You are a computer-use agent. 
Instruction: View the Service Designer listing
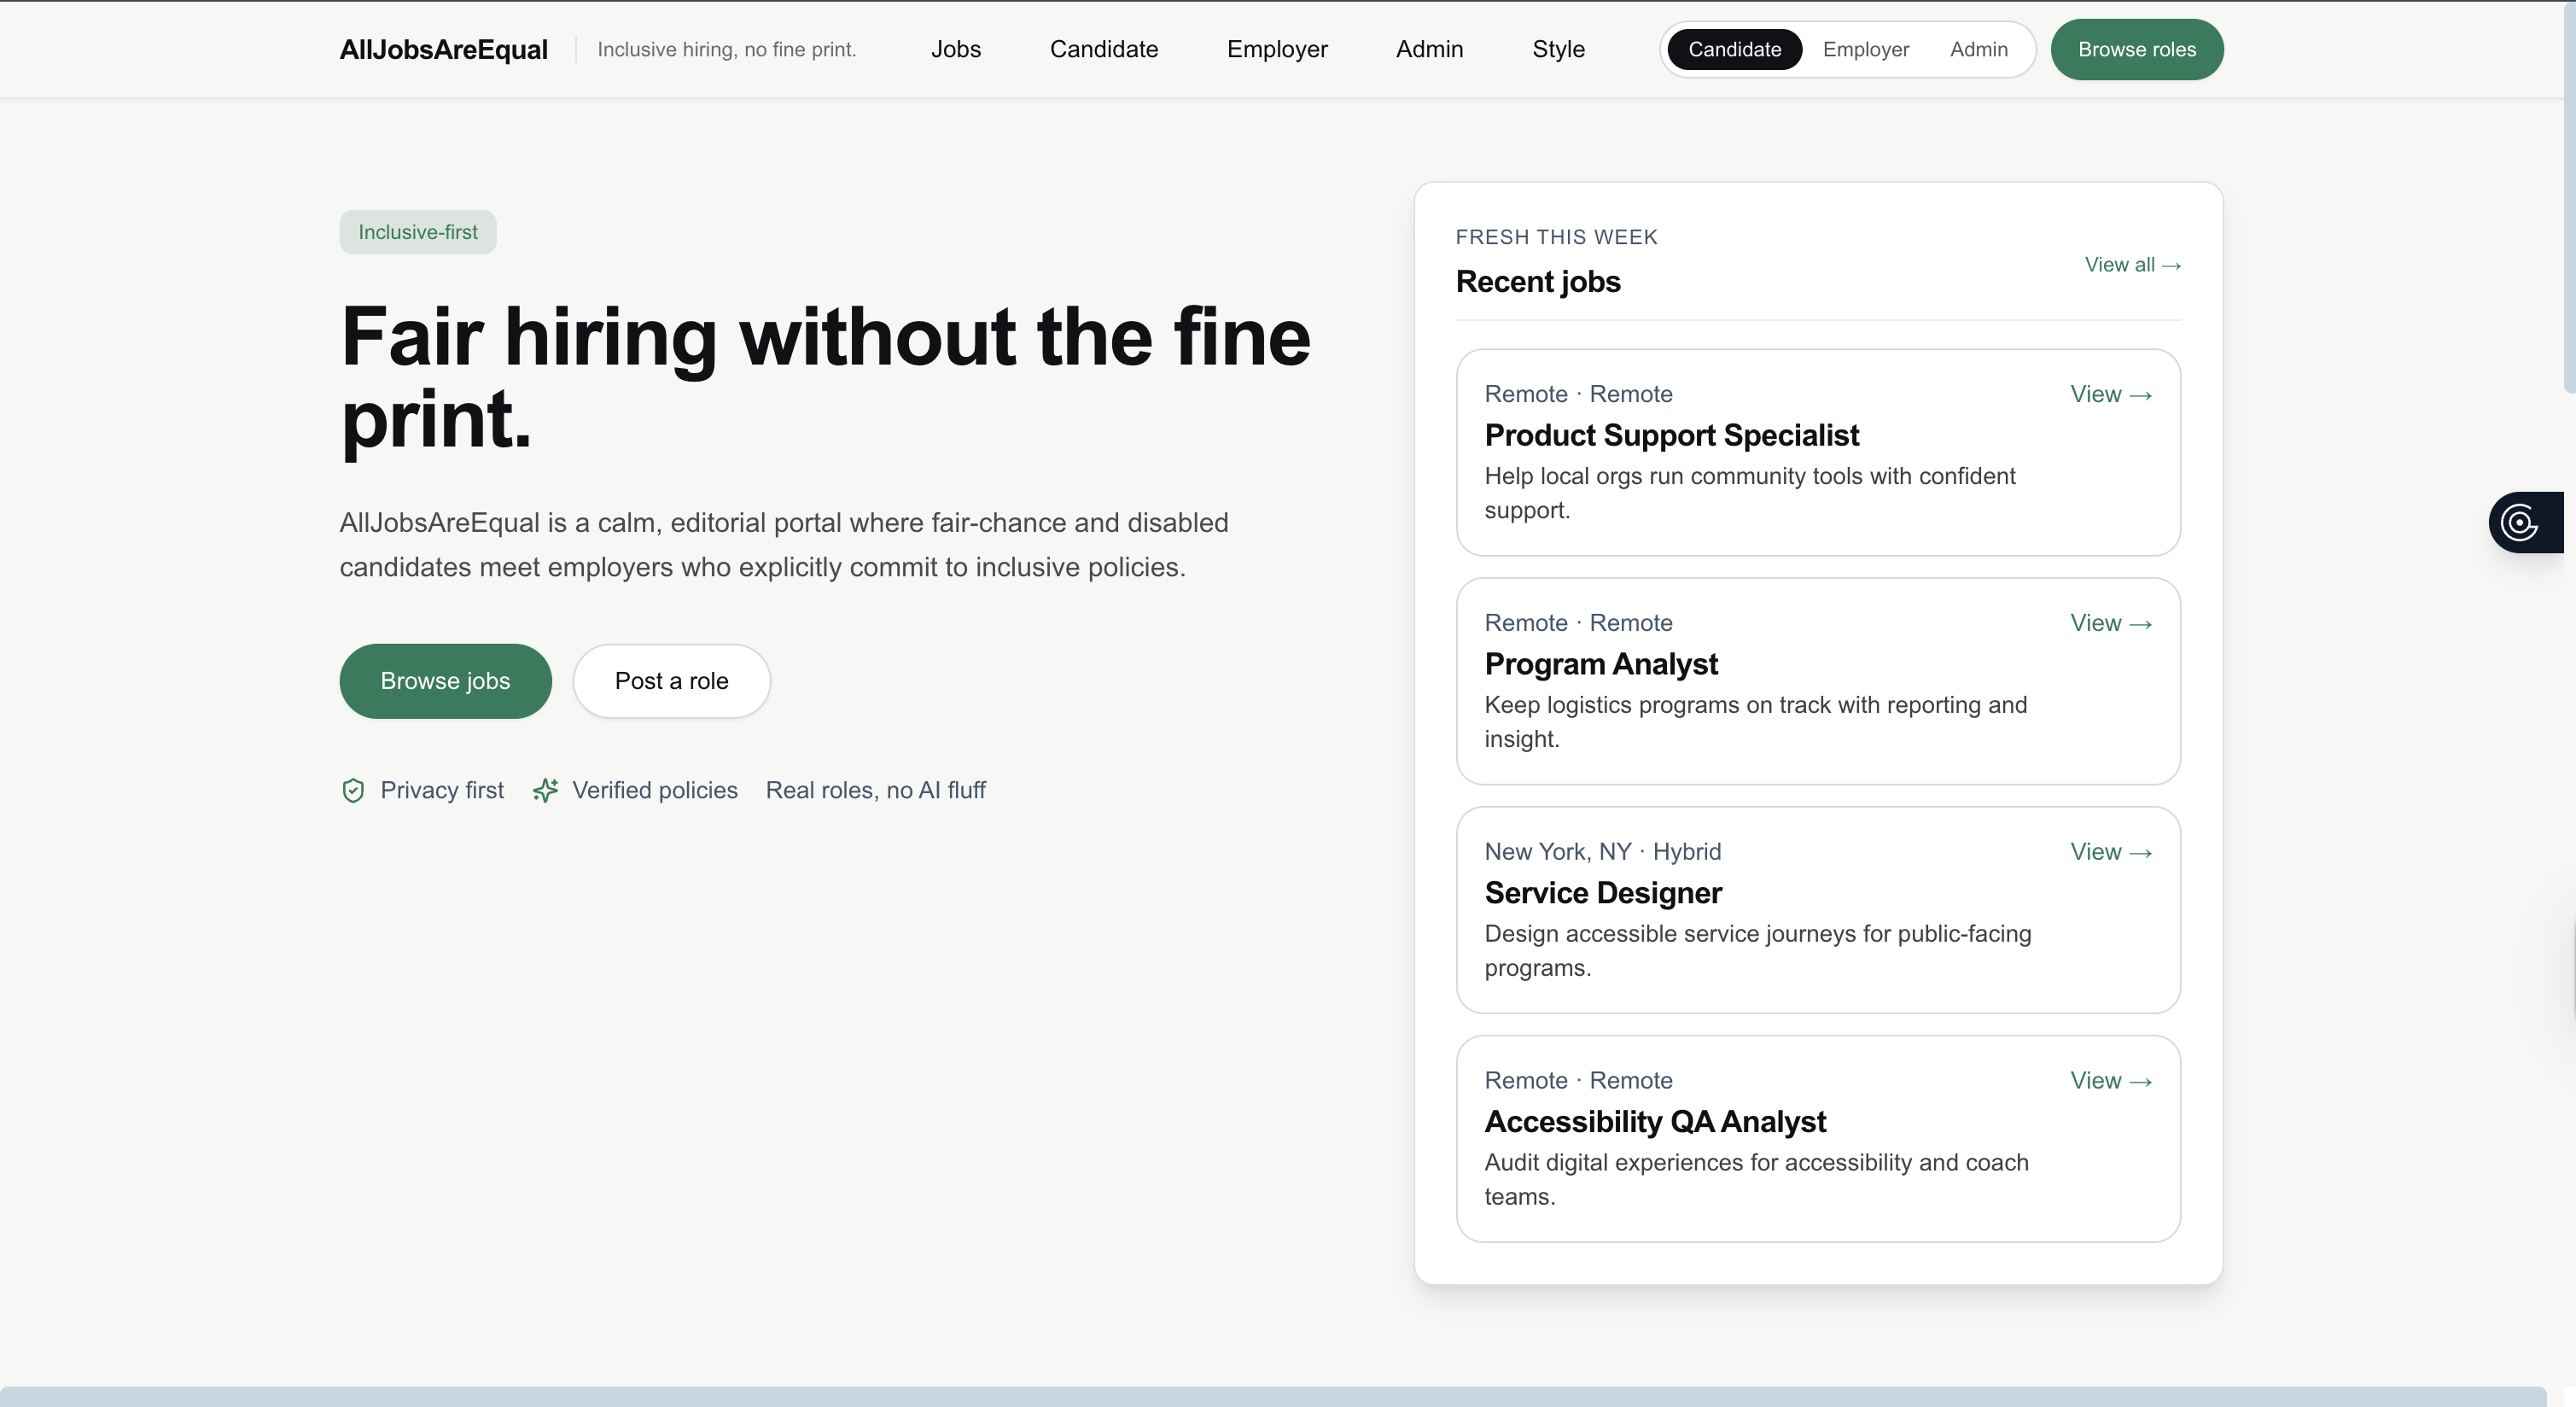click(x=2110, y=852)
